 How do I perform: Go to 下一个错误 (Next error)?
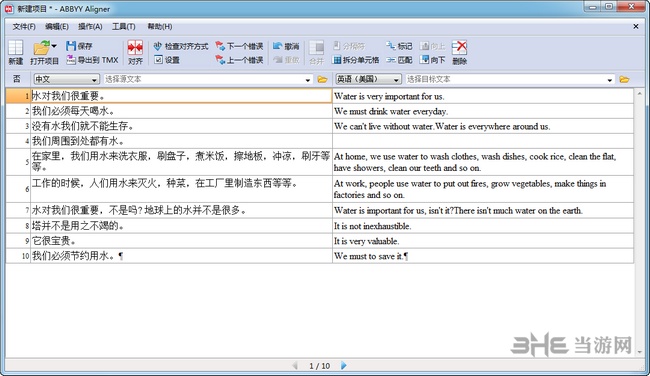click(239, 46)
